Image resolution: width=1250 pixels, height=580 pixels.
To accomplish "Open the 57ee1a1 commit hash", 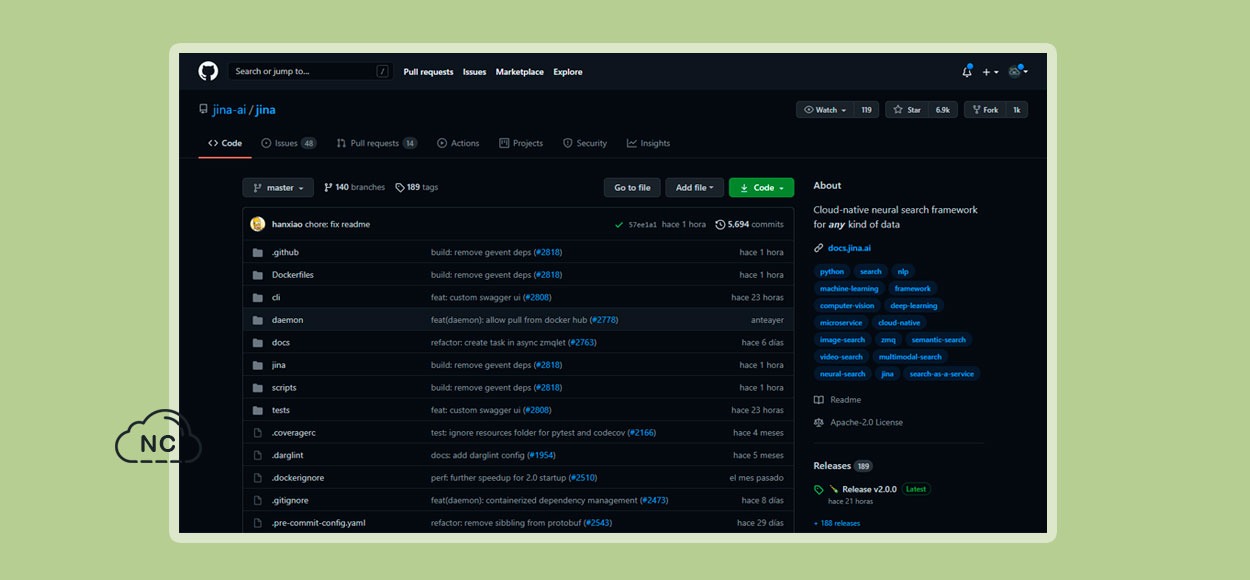I will [643, 225].
